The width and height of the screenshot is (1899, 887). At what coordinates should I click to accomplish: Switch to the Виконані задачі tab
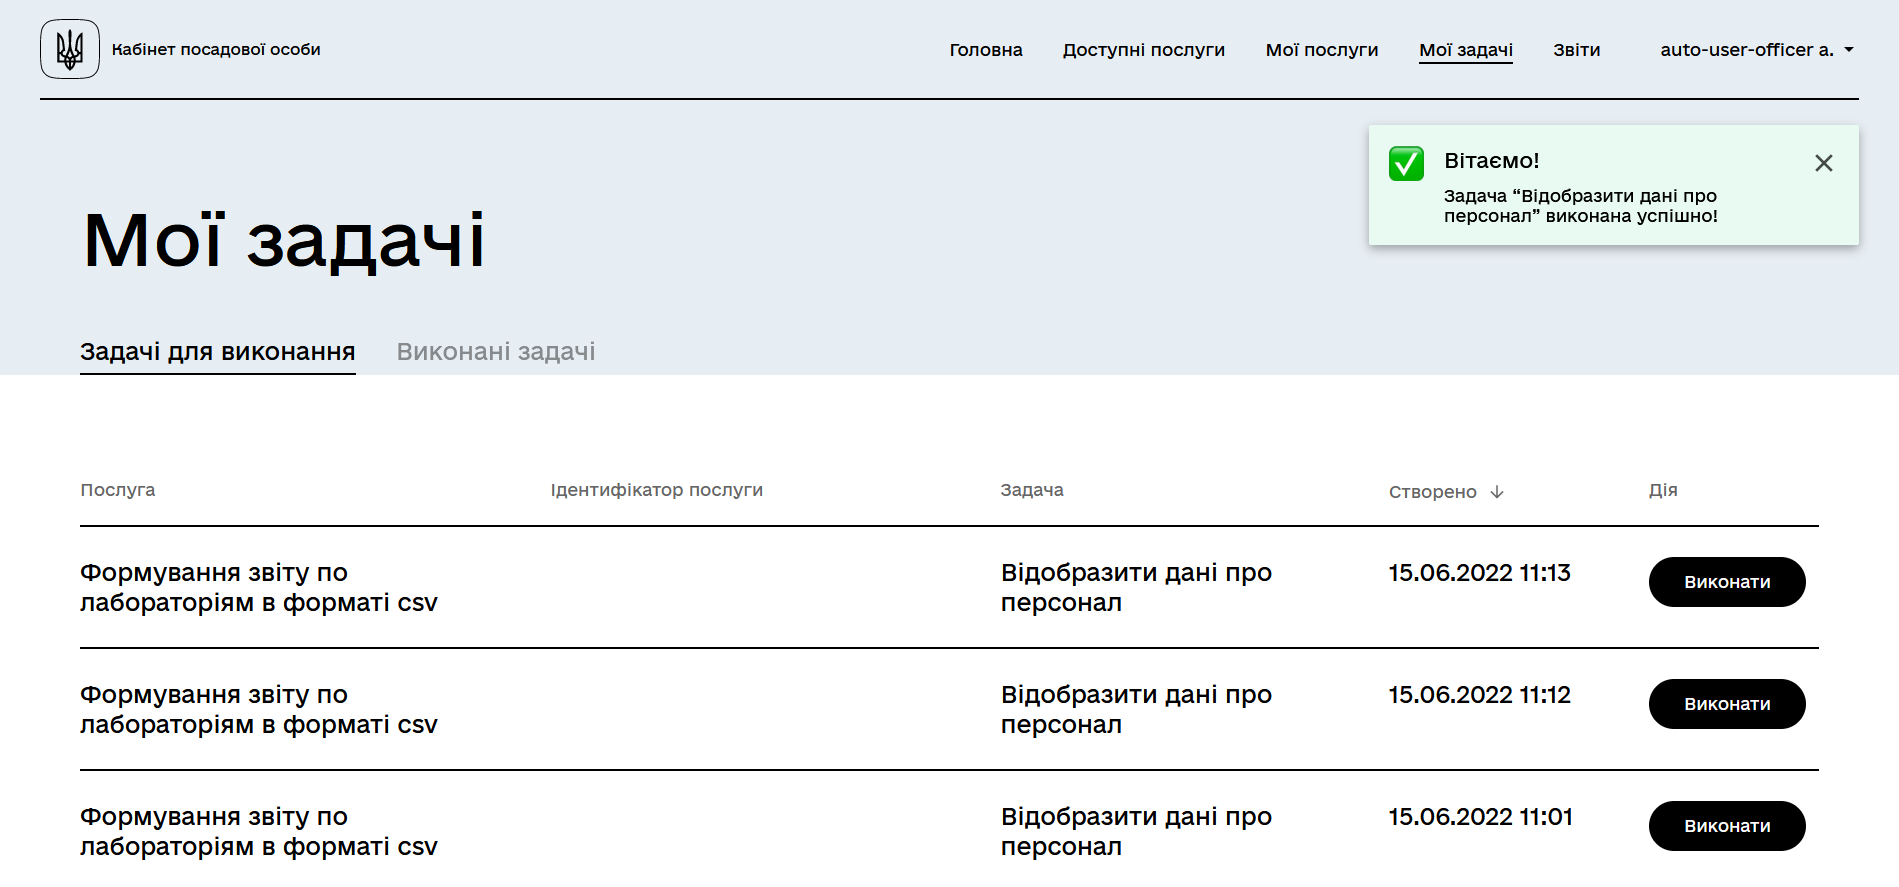[x=496, y=352]
